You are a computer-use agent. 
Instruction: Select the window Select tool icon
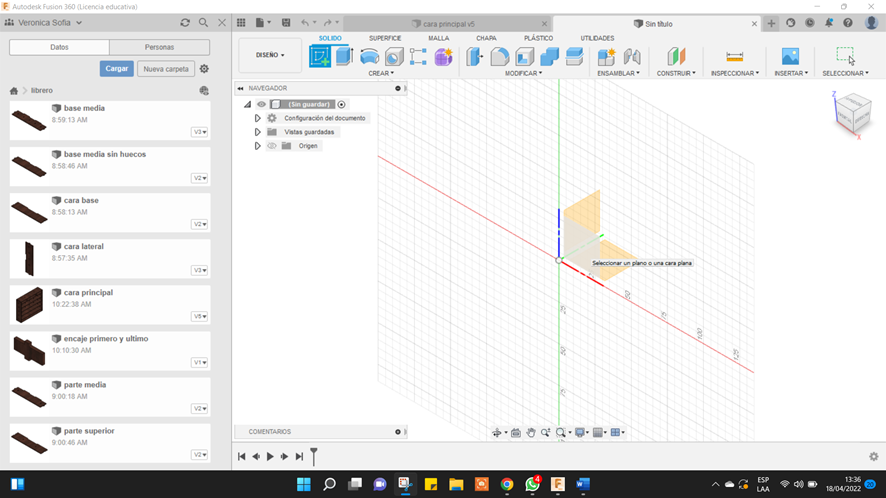coord(845,56)
